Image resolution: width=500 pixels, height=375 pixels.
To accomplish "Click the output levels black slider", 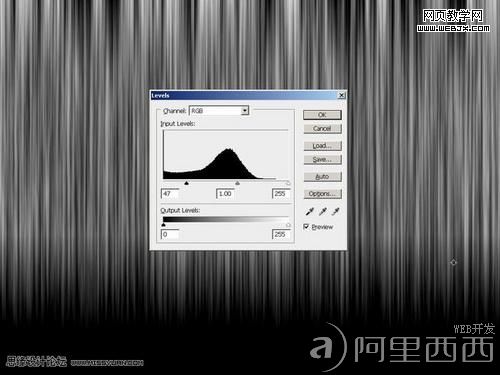I will (x=163, y=225).
